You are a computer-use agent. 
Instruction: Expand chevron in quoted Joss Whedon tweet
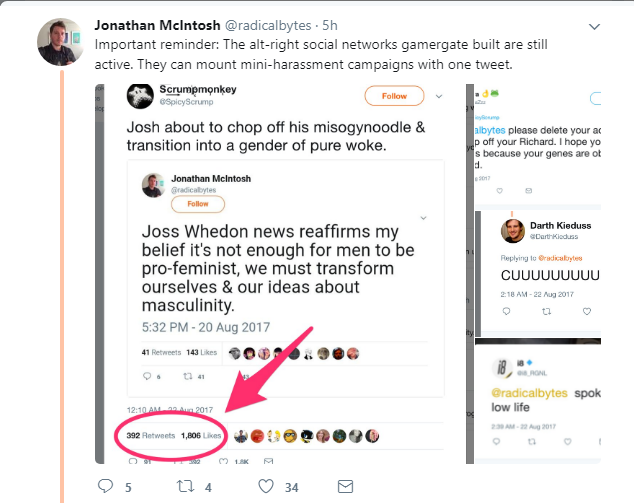(x=423, y=218)
